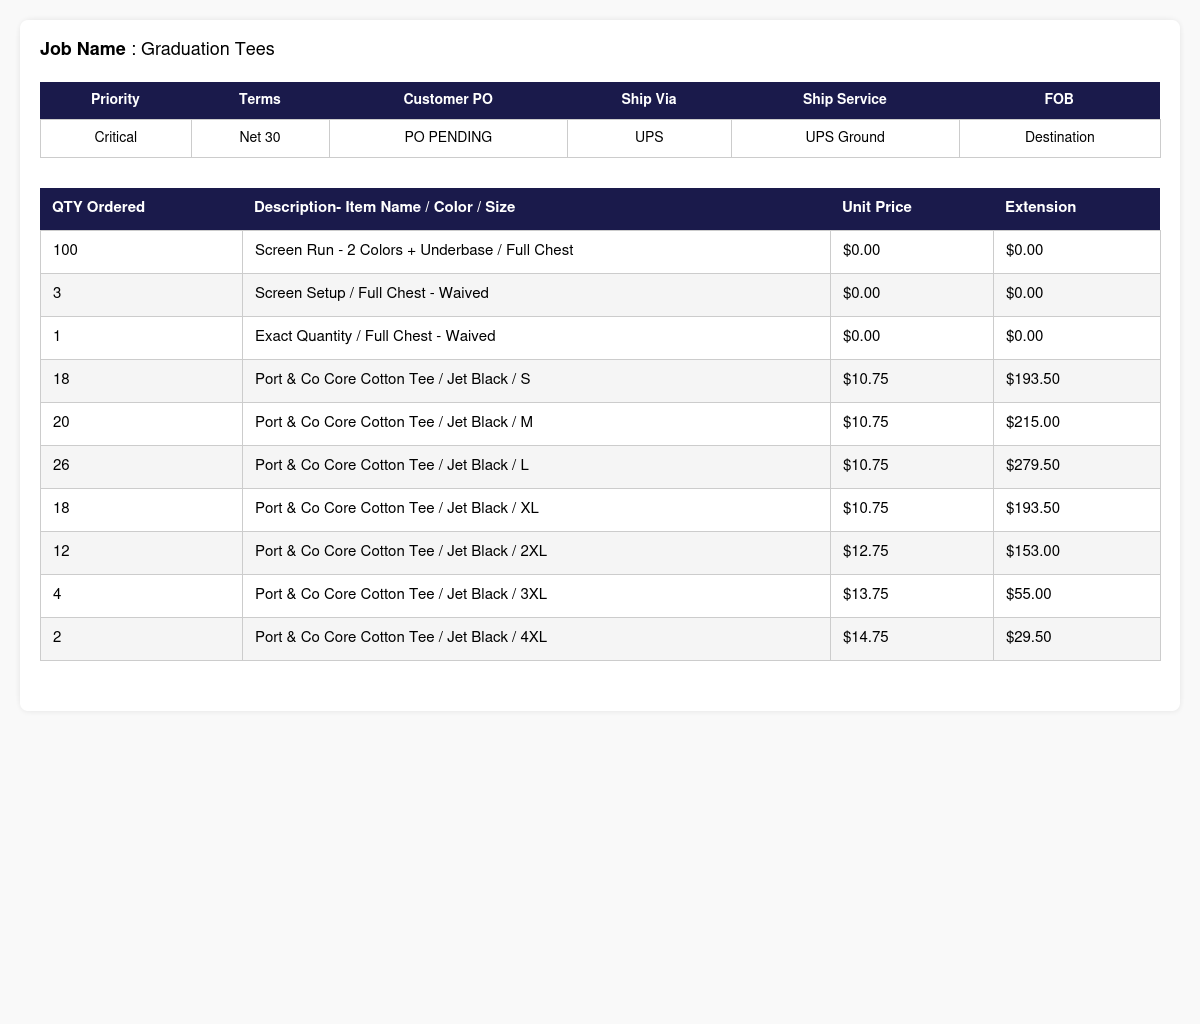Select quantity 4 cell

pyautogui.click(x=141, y=596)
